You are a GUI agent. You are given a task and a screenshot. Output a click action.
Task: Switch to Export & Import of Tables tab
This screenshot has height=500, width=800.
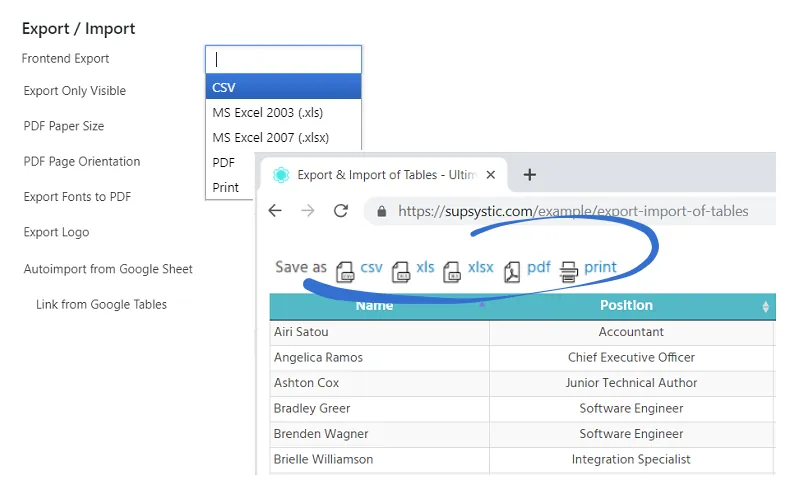click(384, 175)
